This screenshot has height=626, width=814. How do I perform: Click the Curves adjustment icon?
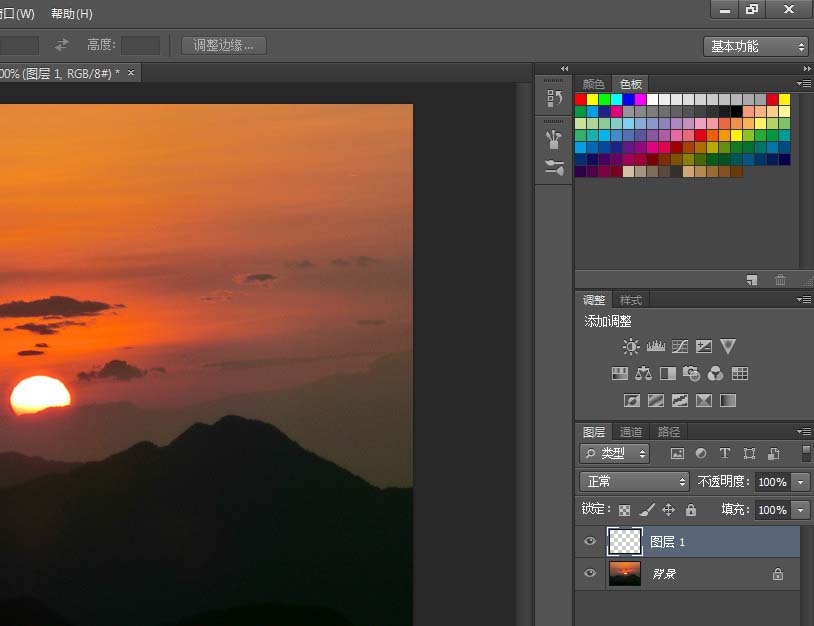point(680,346)
